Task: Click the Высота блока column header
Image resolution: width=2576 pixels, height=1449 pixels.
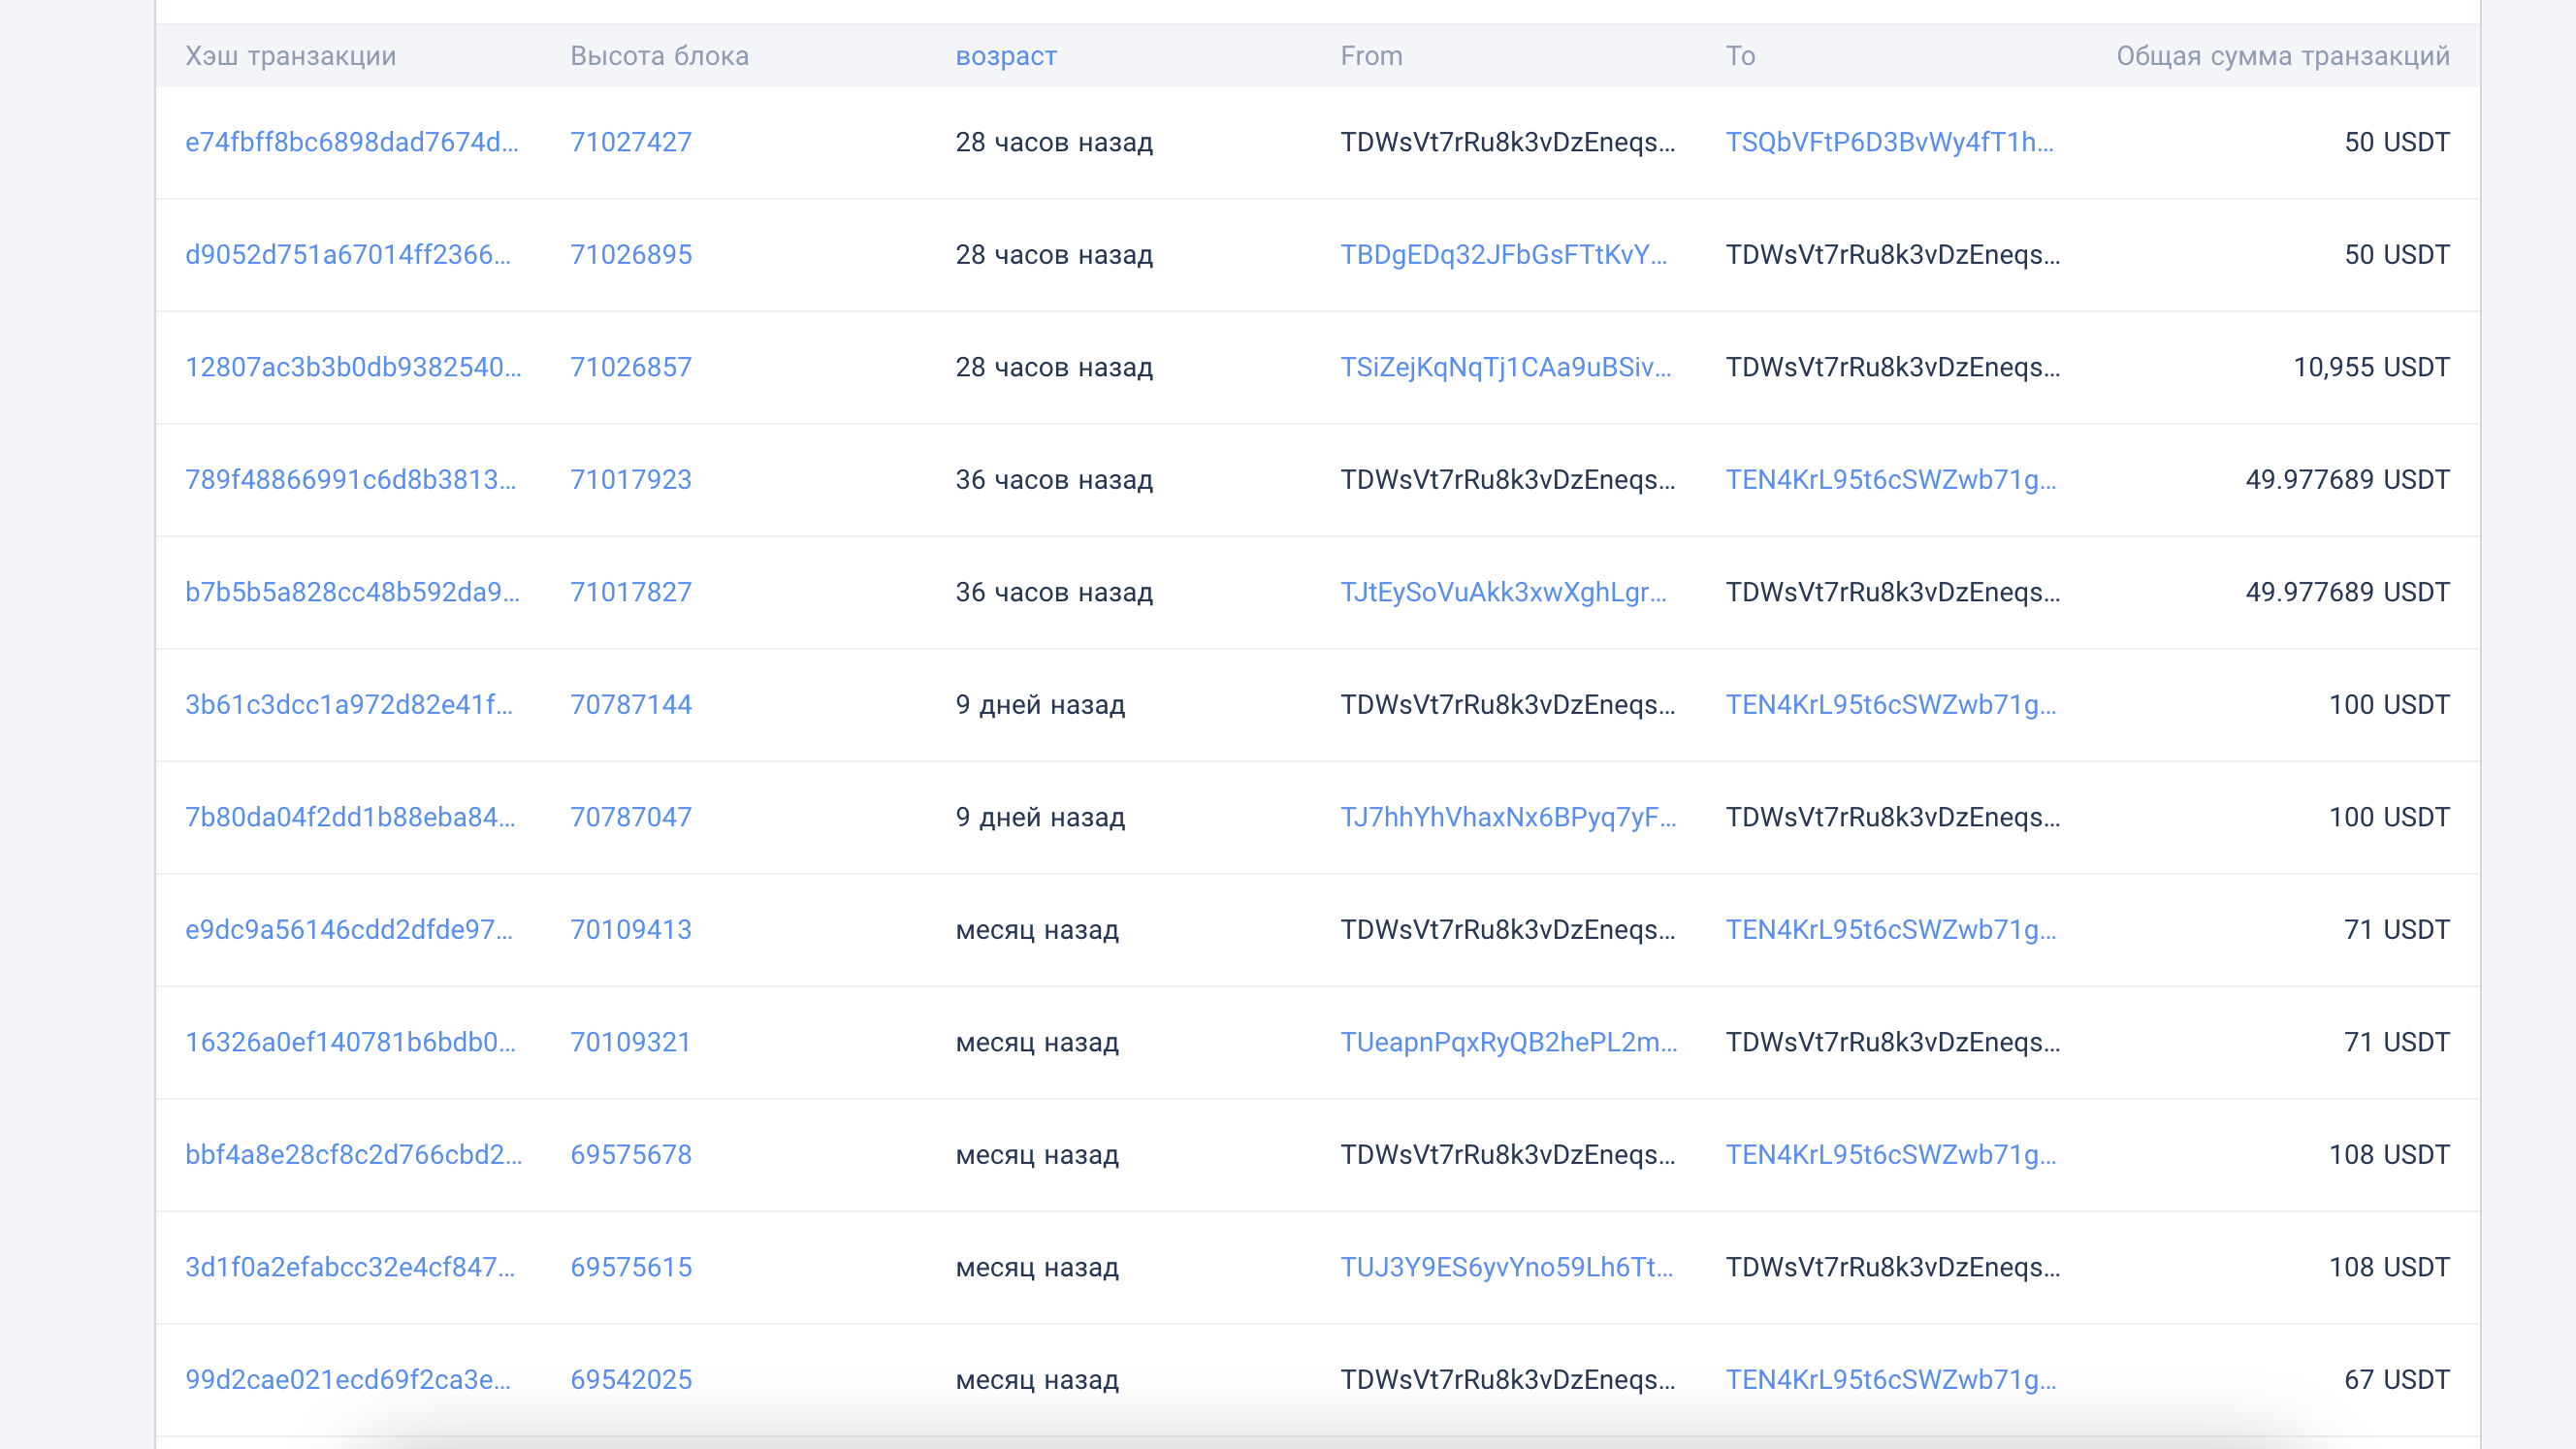Action: click(660, 56)
